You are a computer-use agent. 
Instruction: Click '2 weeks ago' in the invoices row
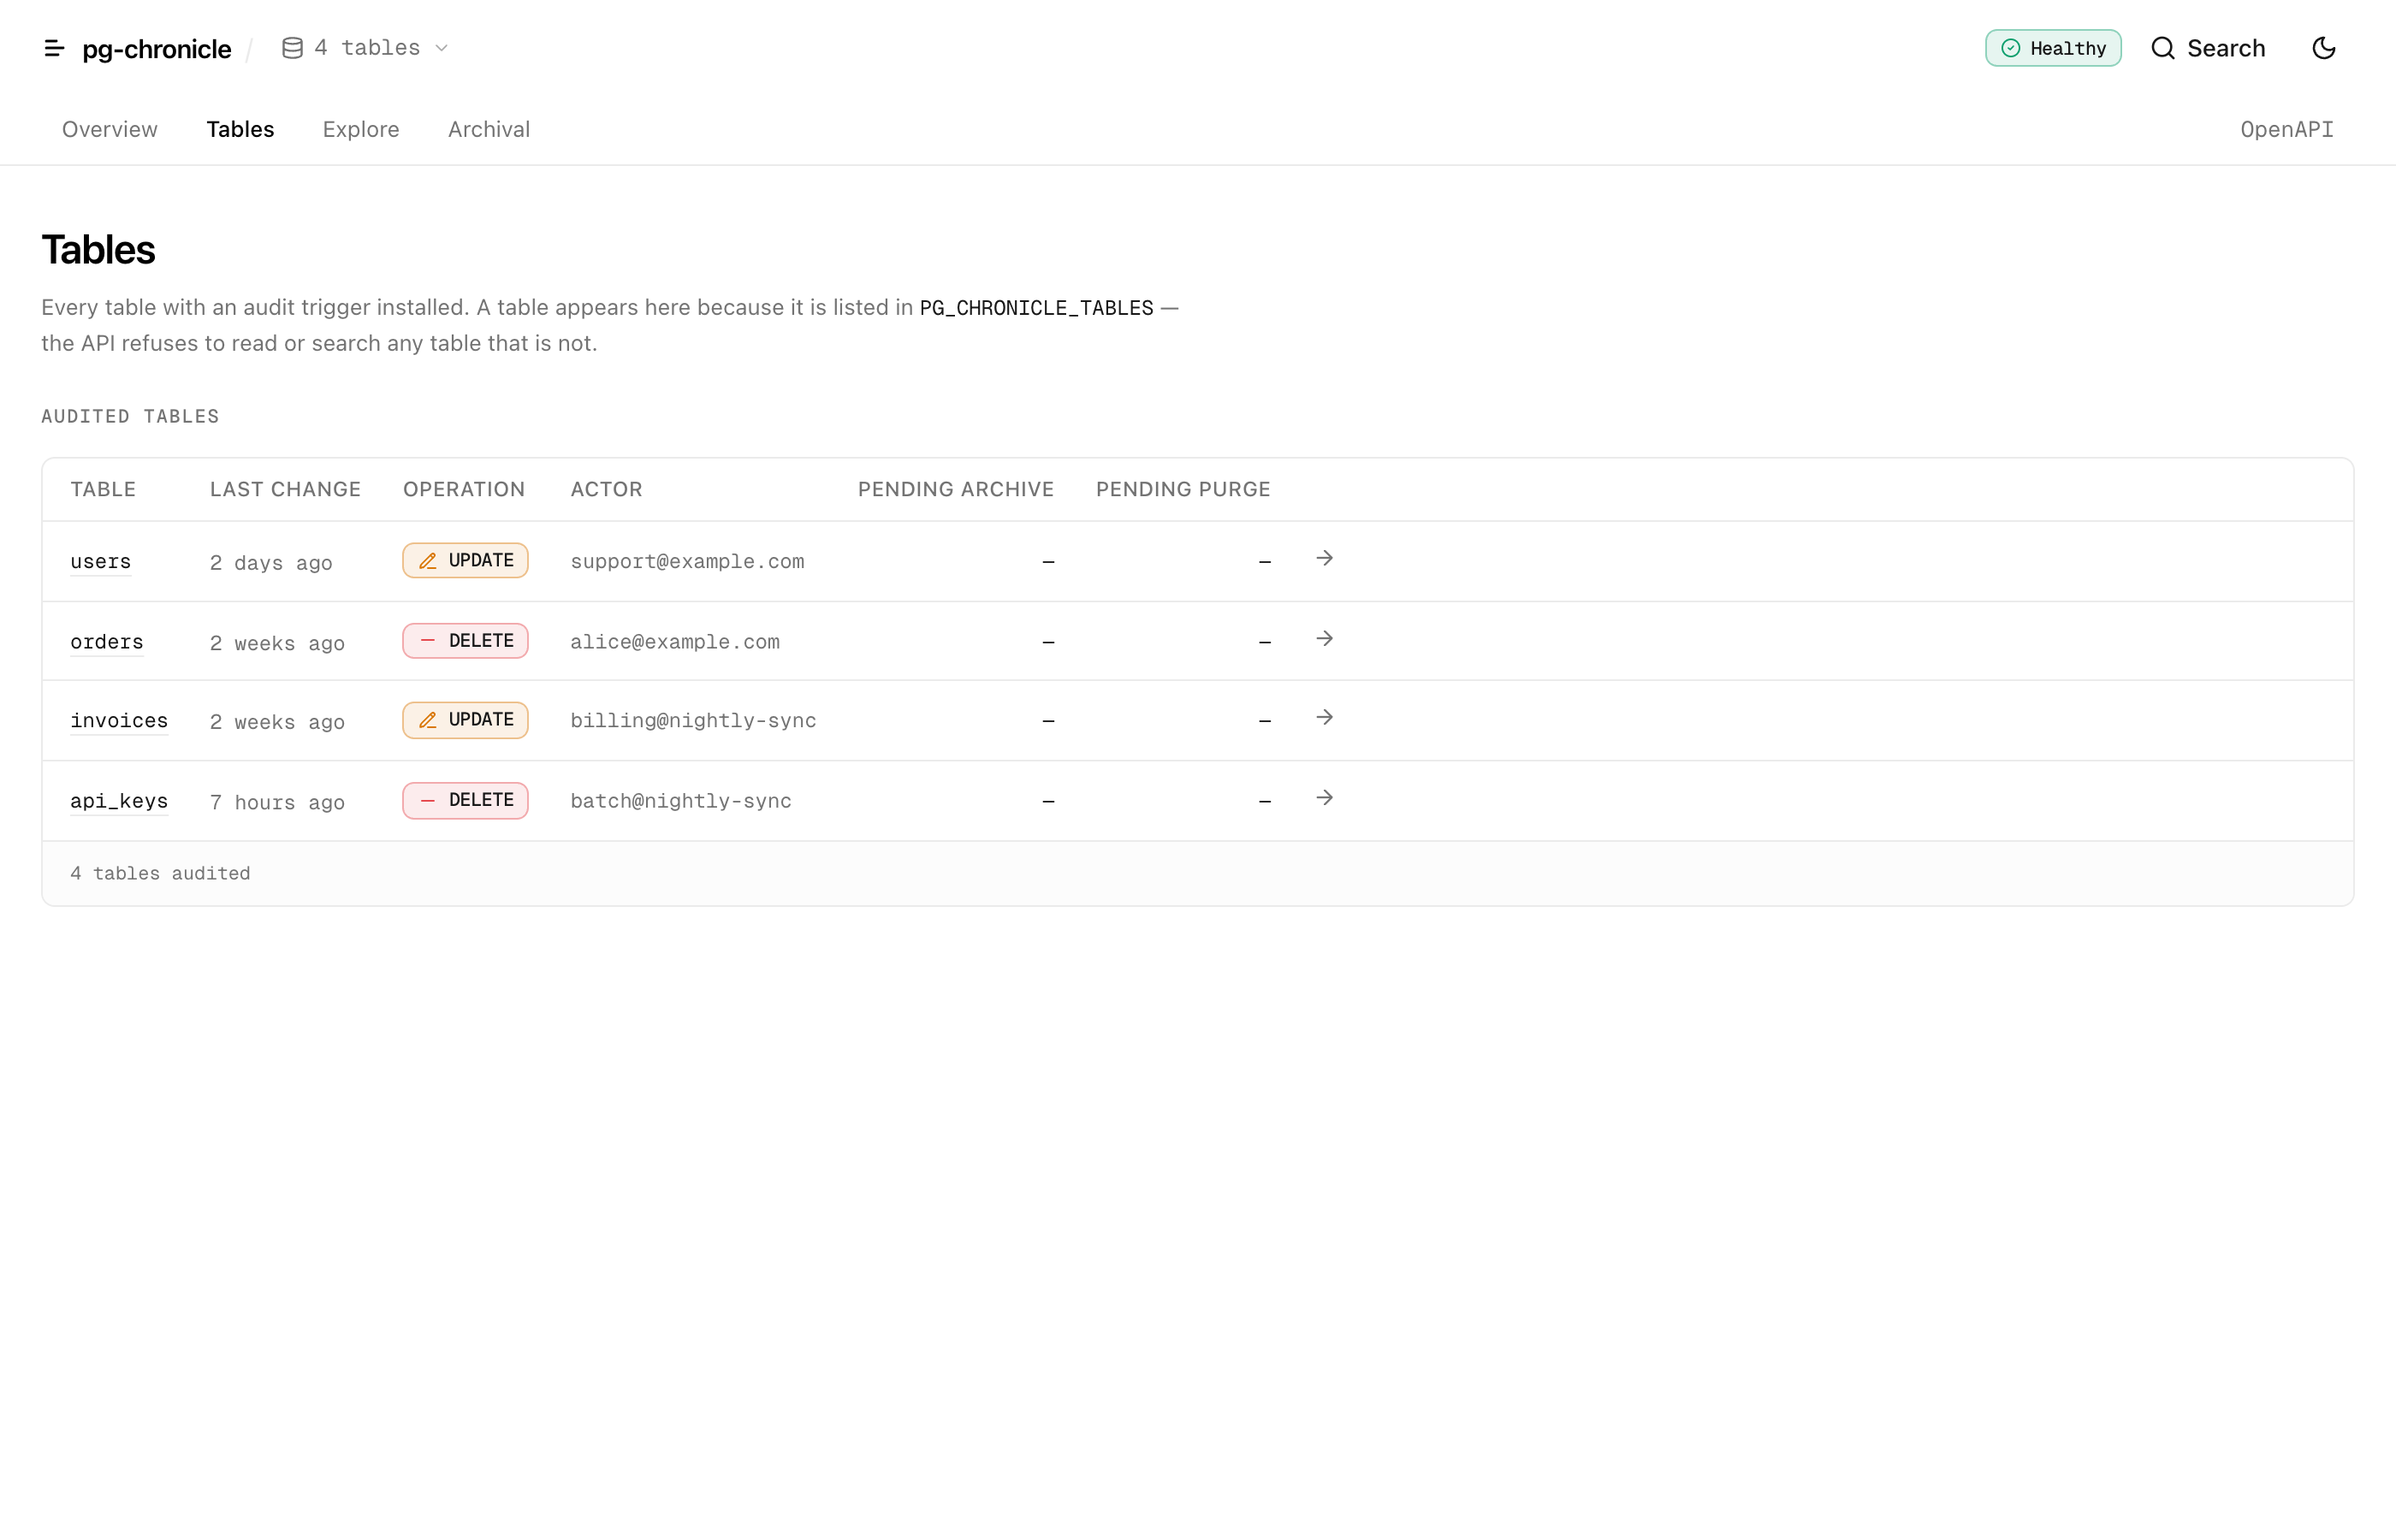pyautogui.click(x=277, y=722)
